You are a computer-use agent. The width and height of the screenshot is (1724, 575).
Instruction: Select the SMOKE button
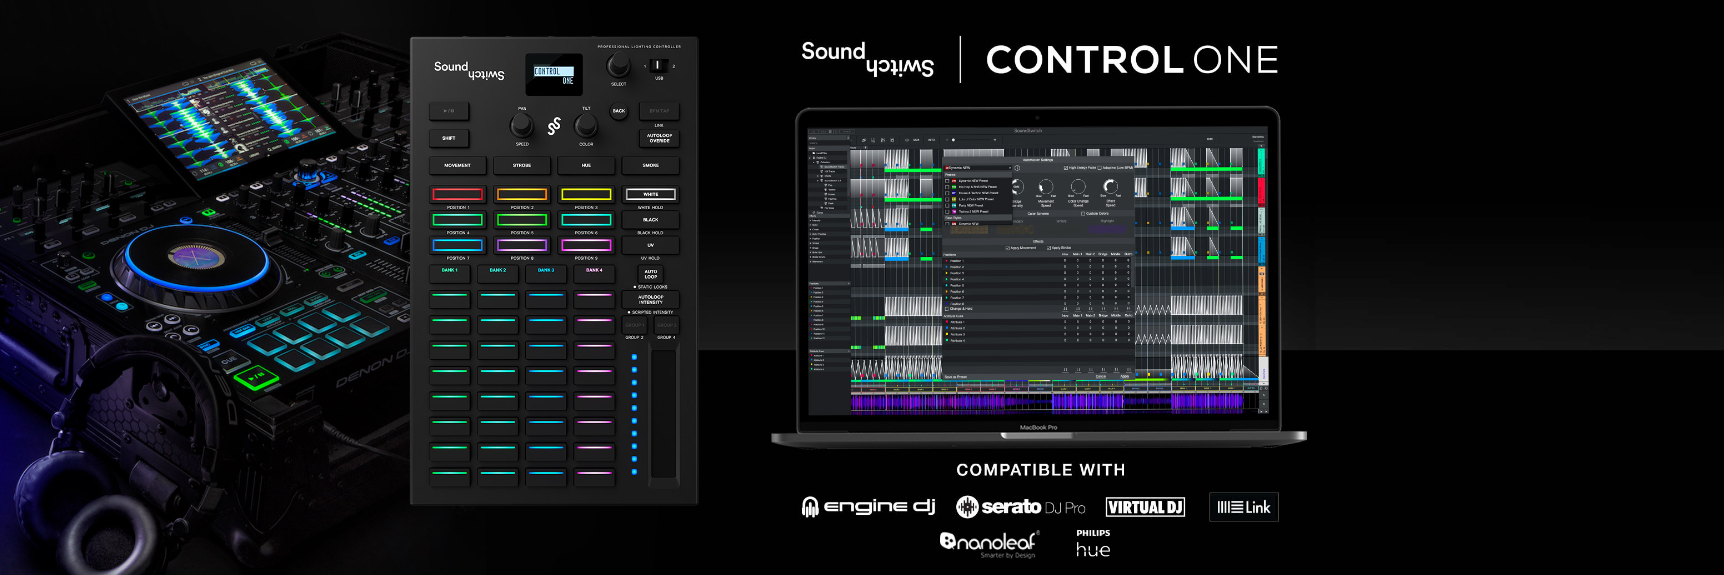click(x=651, y=165)
